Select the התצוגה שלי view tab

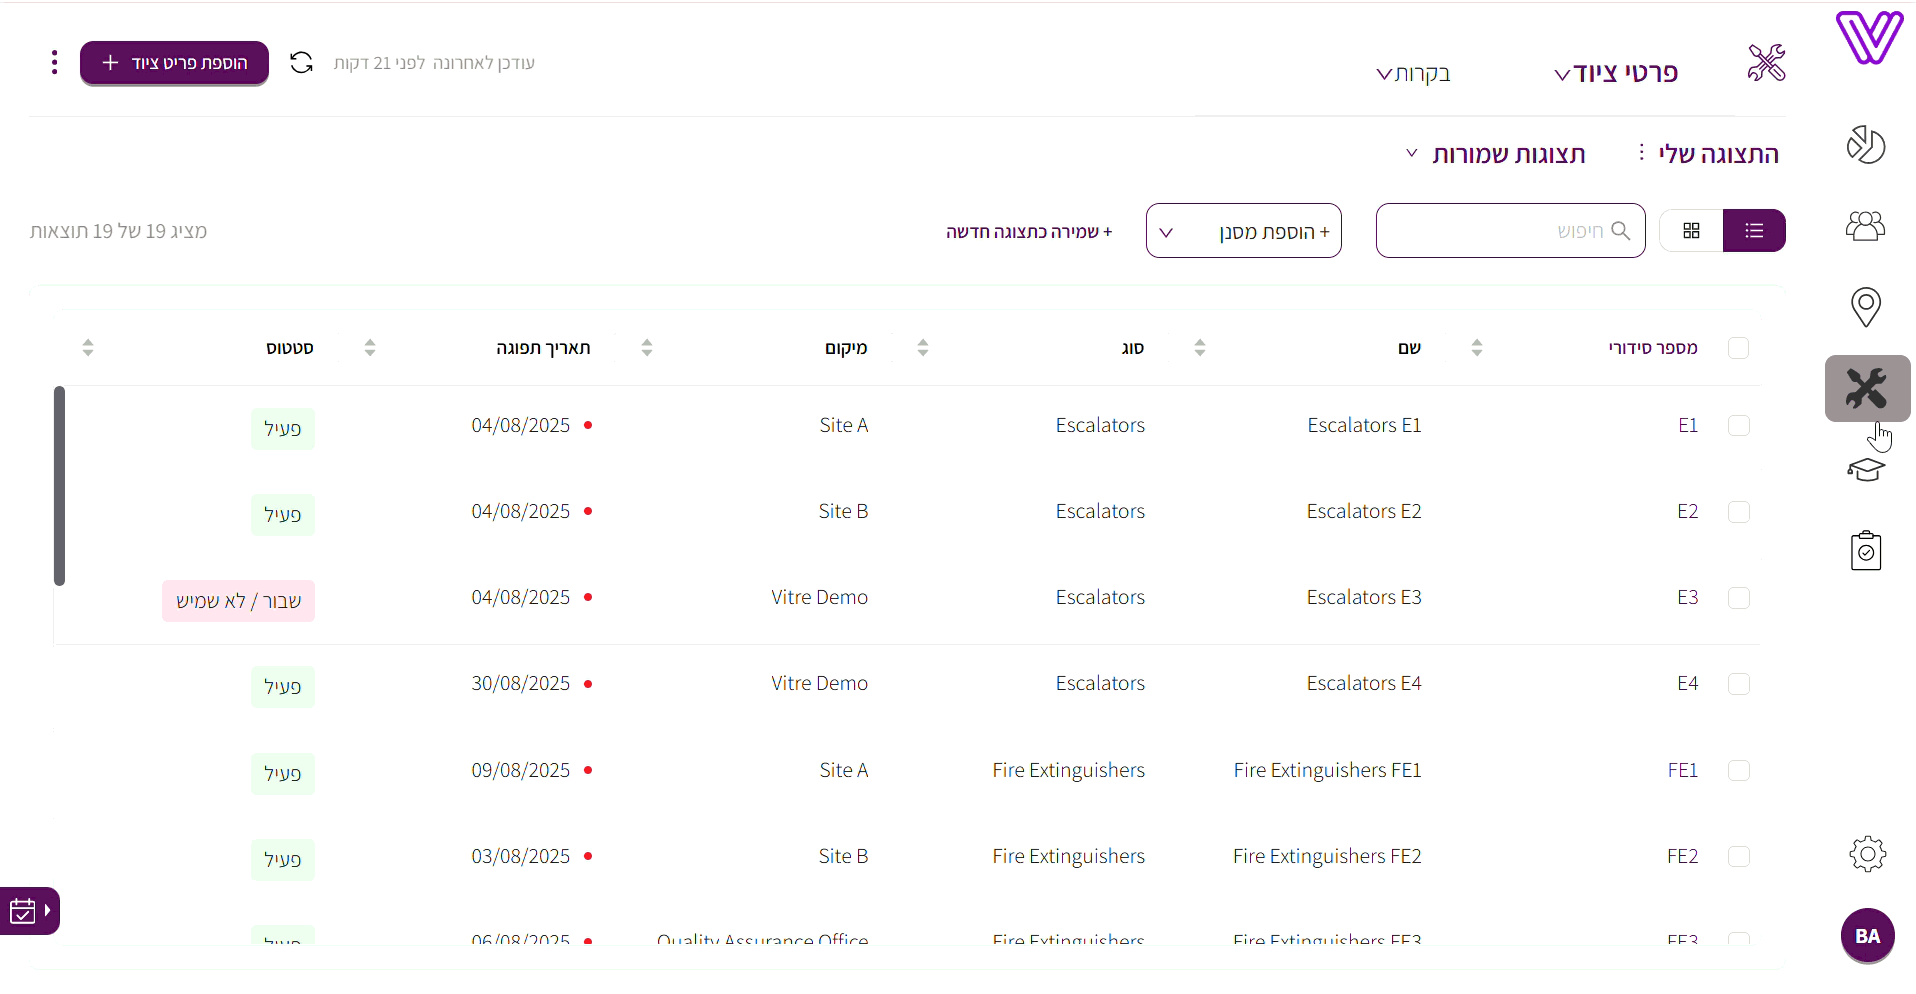pyautogui.click(x=1718, y=154)
